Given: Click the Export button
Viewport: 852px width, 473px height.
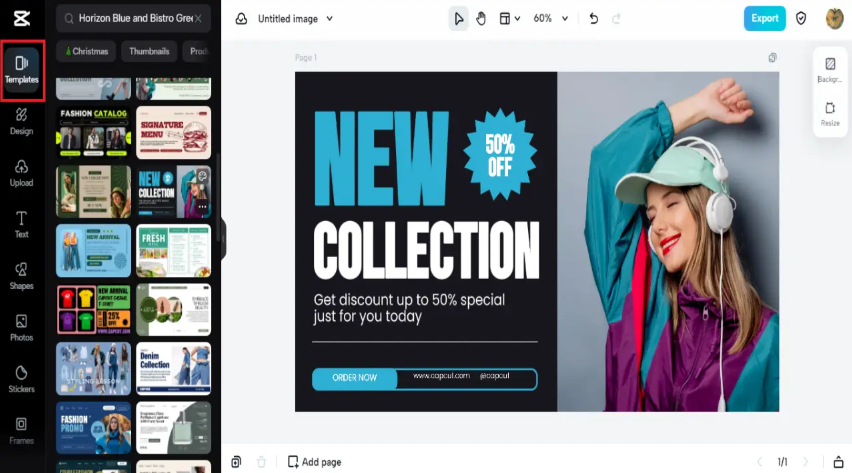Looking at the screenshot, I should tap(765, 18).
